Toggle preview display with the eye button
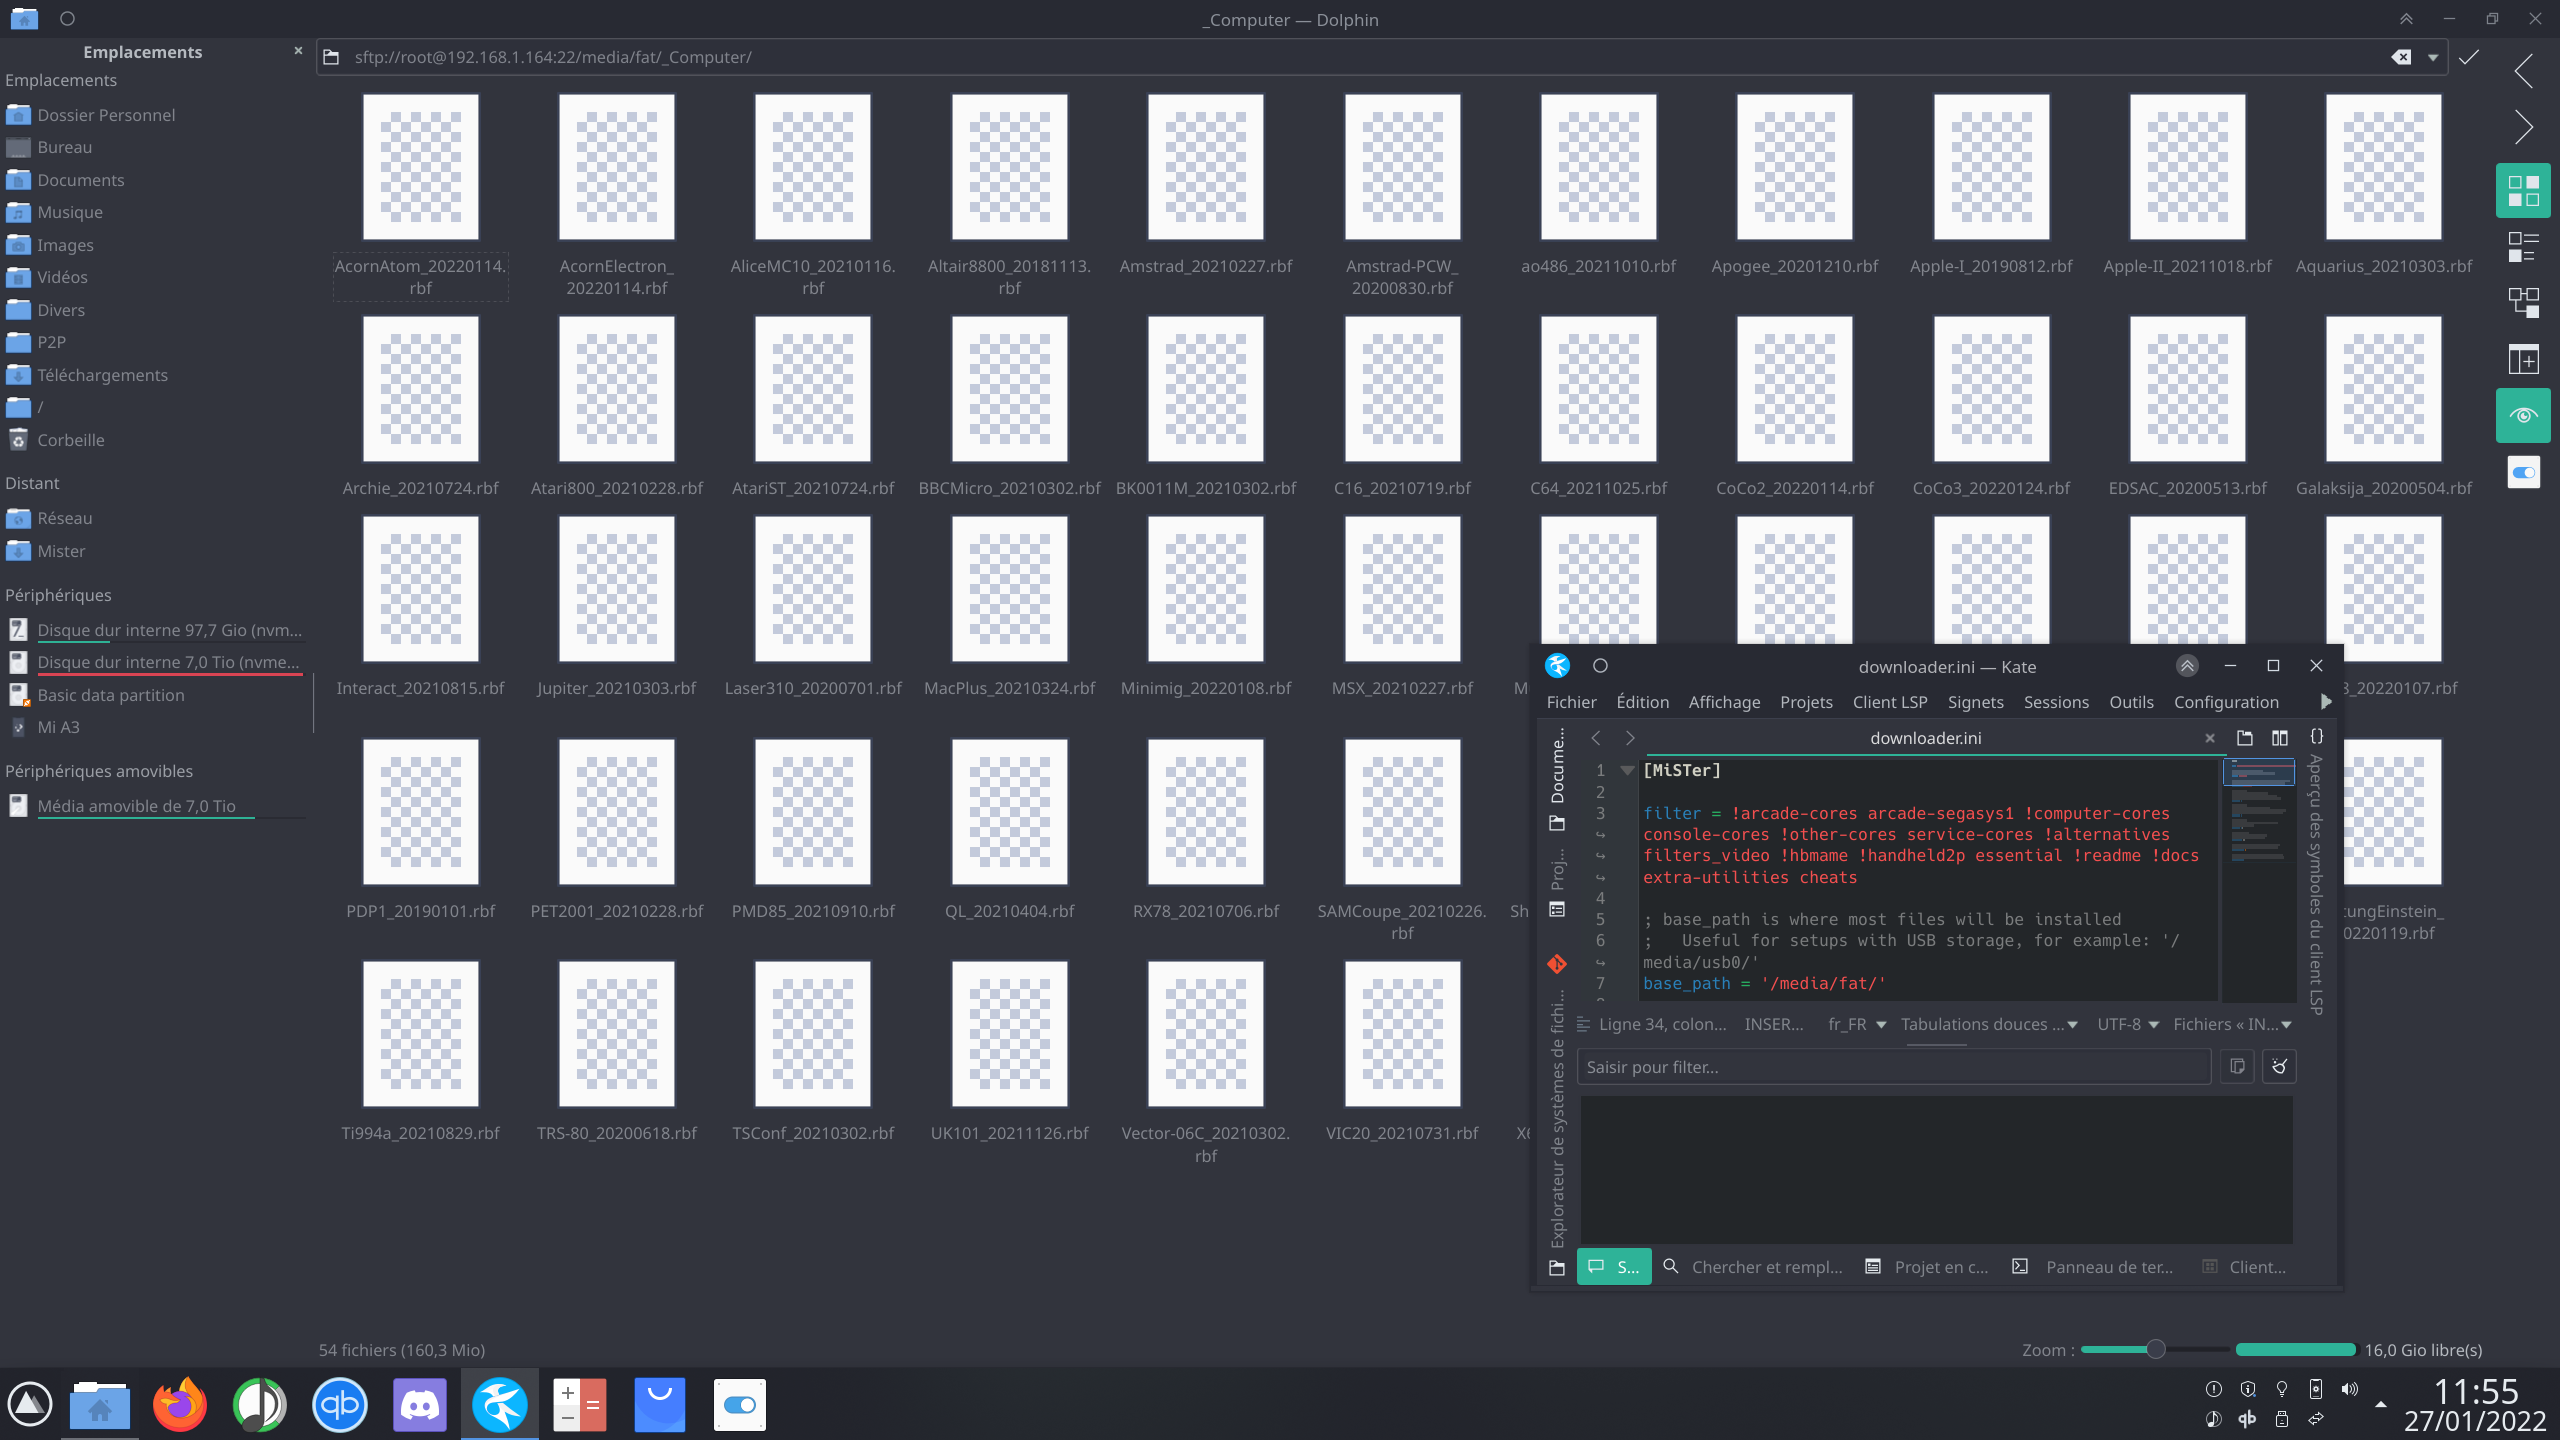Image resolution: width=2560 pixels, height=1440 pixels. coord(2523,415)
